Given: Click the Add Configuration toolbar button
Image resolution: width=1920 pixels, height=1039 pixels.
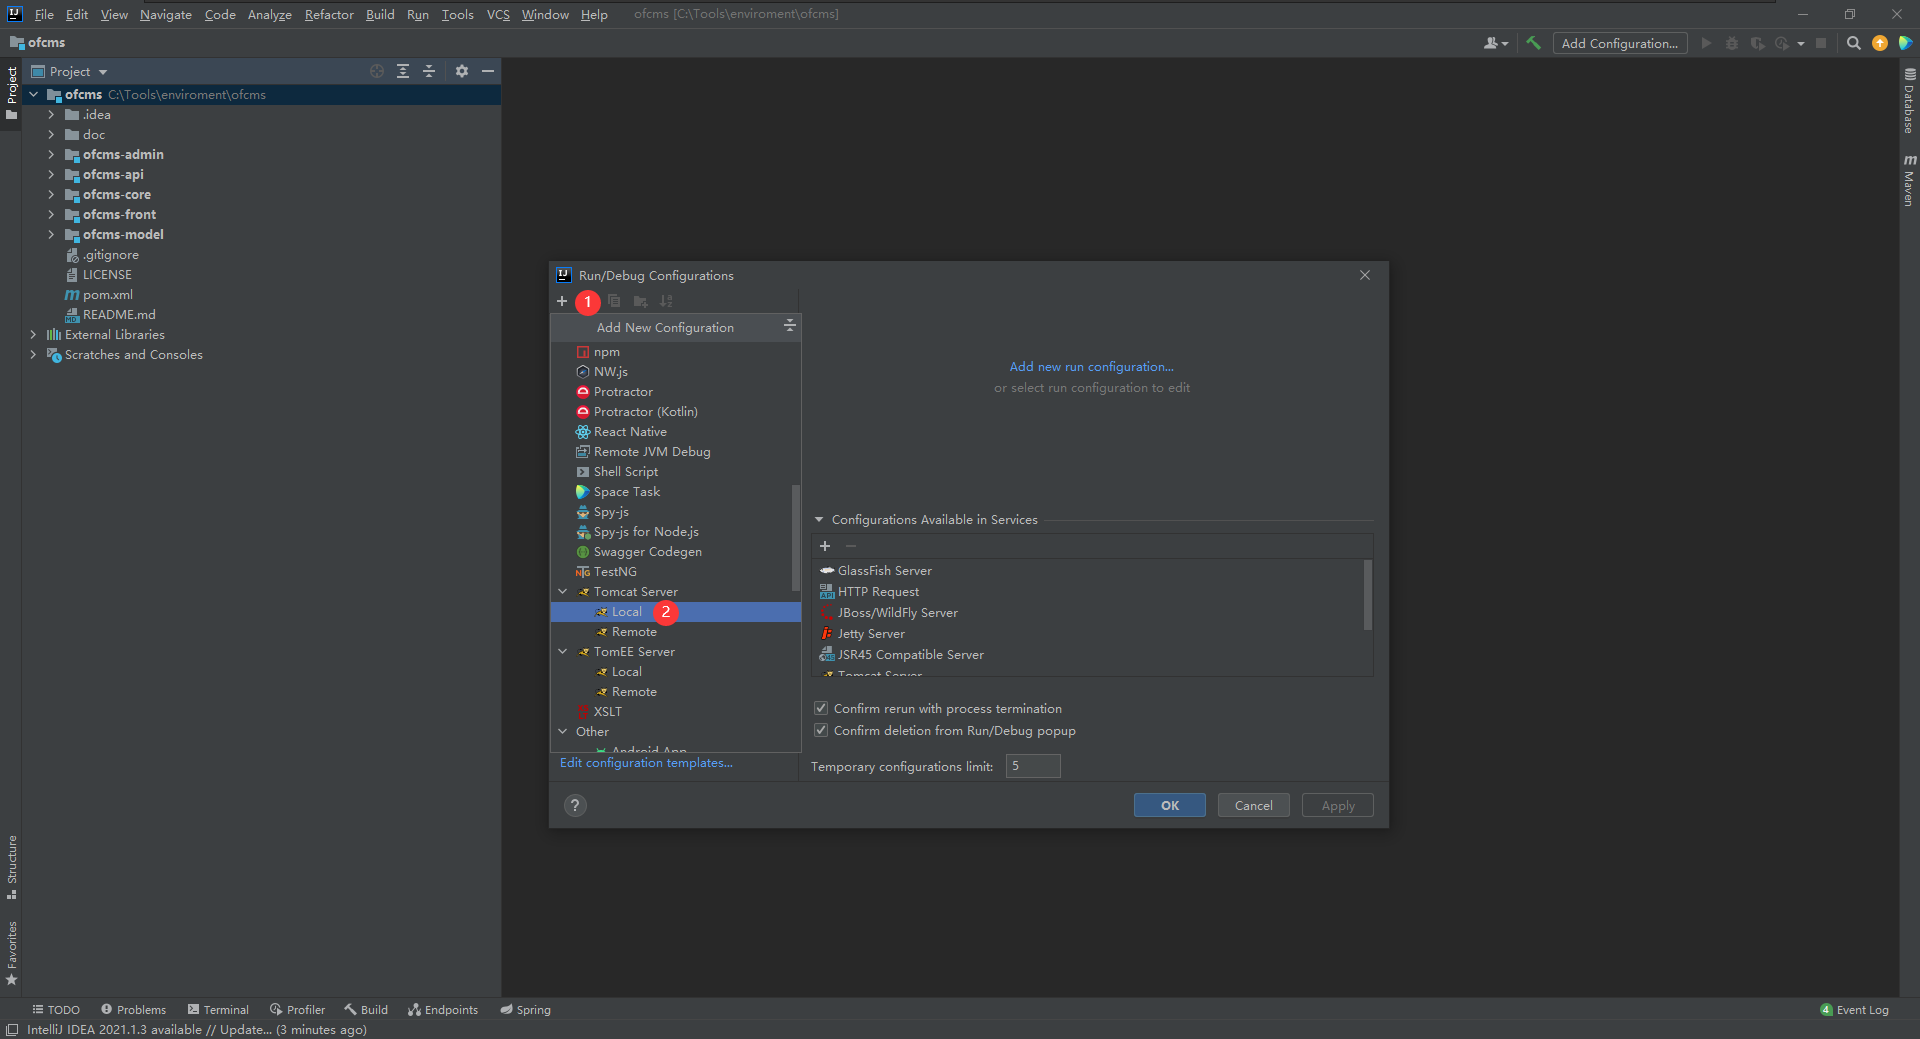Looking at the screenshot, I should [1619, 43].
